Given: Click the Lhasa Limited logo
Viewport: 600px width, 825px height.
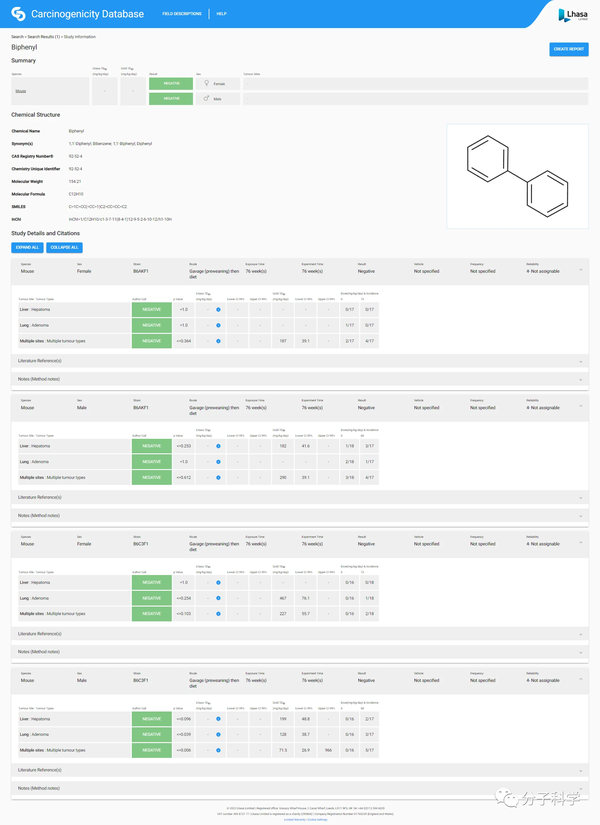Looking at the screenshot, I should click(x=573, y=15).
